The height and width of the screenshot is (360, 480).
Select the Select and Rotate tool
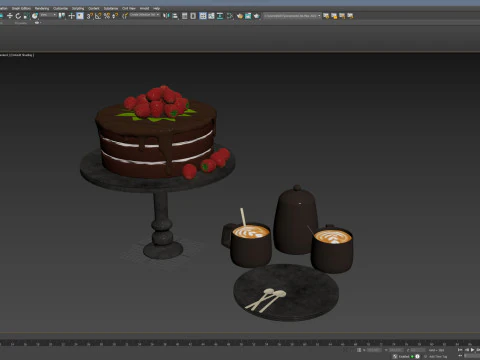point(18,16)
